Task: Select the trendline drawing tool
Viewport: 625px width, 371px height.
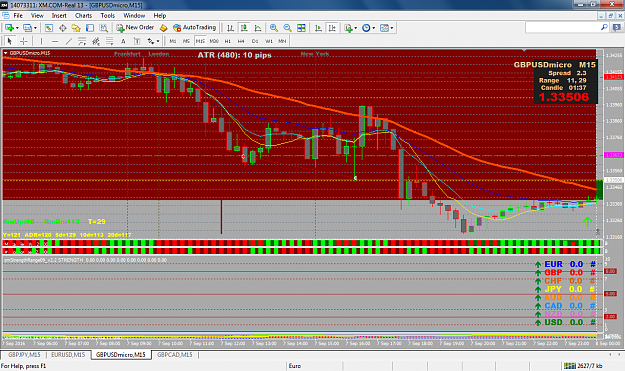Action: pyautogui.click(x=69, y=41)
